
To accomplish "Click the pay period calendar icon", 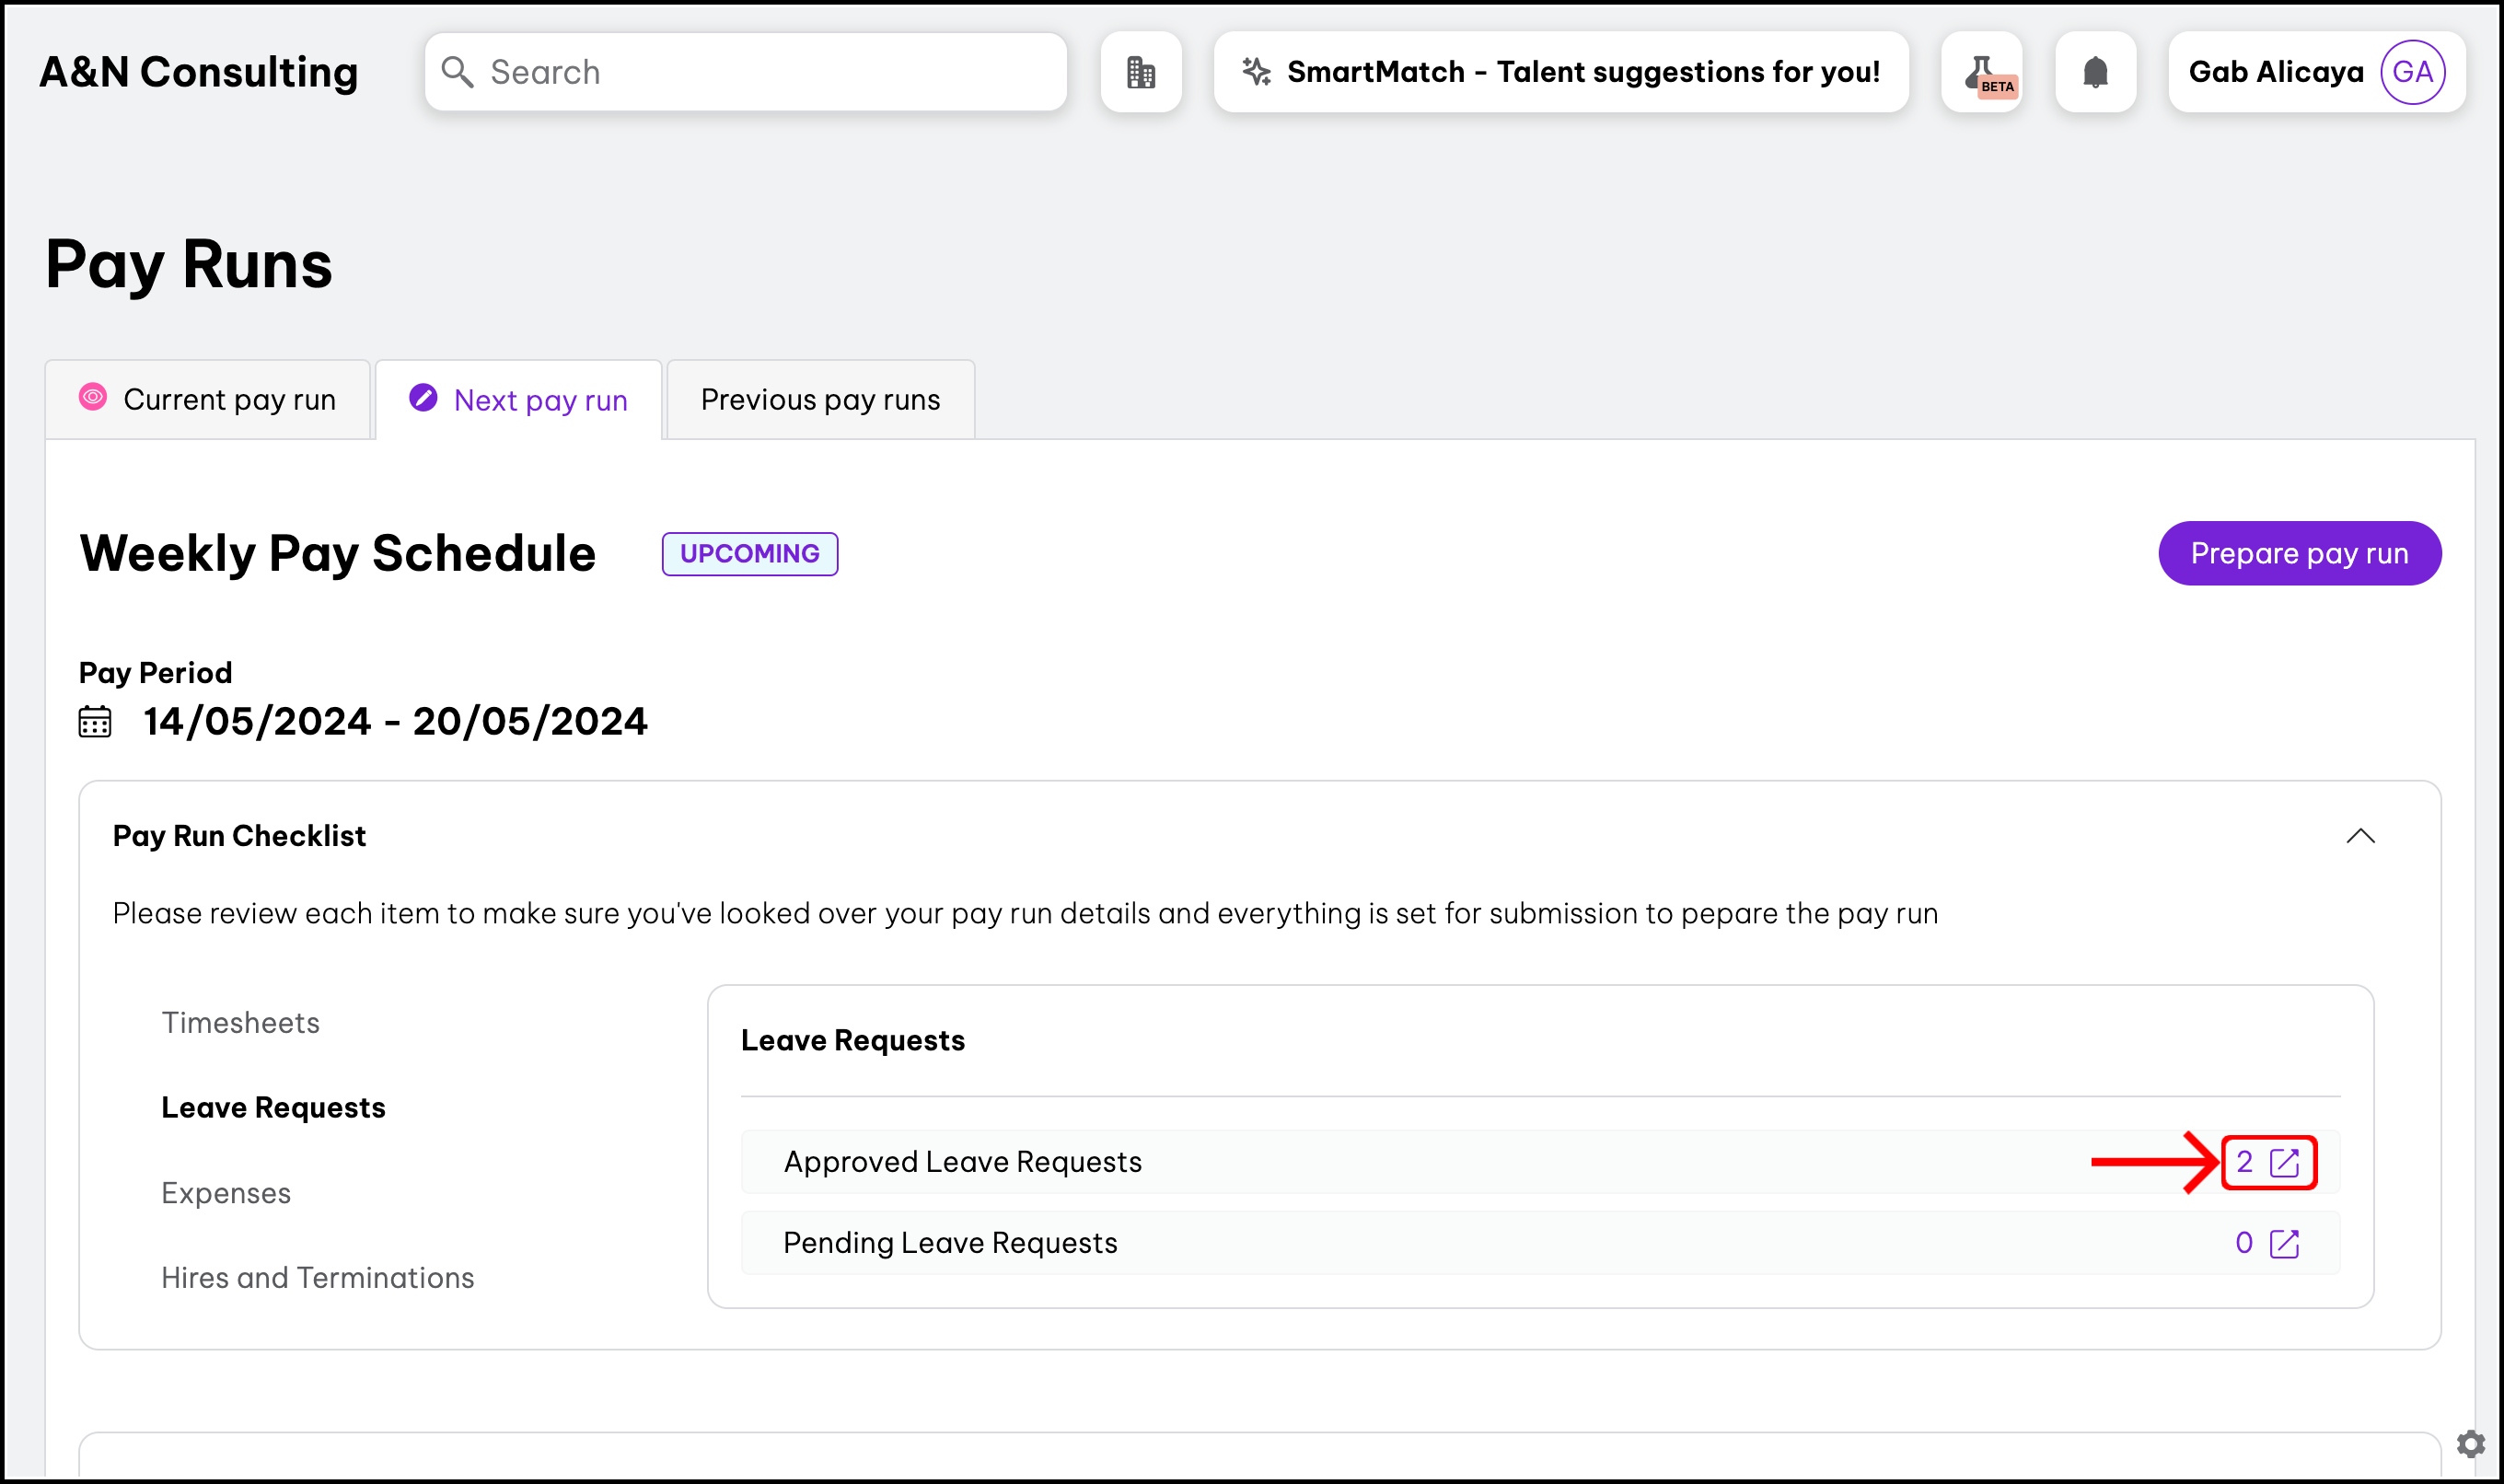I will pyautogui.click(x=95, y=721).
